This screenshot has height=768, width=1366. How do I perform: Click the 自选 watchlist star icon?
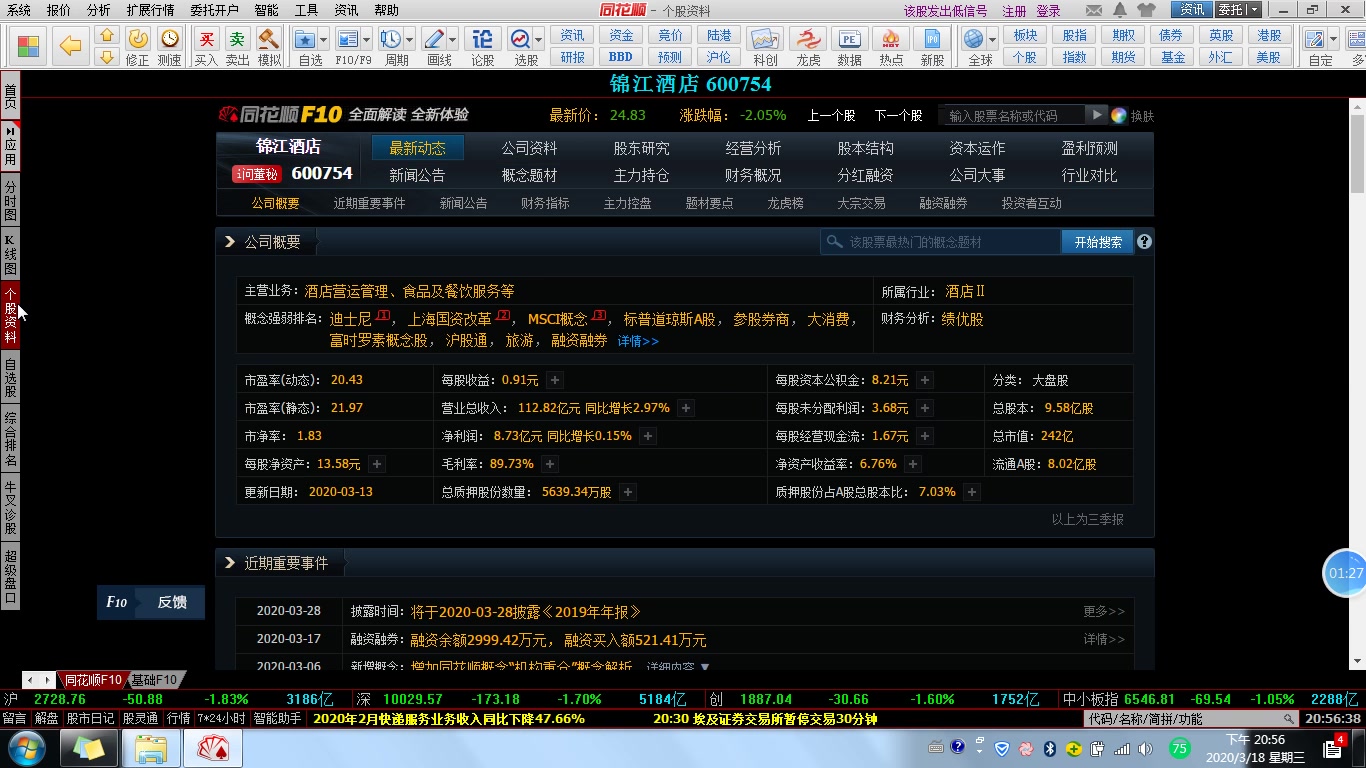pyautogui.click(x=305, y=40)
